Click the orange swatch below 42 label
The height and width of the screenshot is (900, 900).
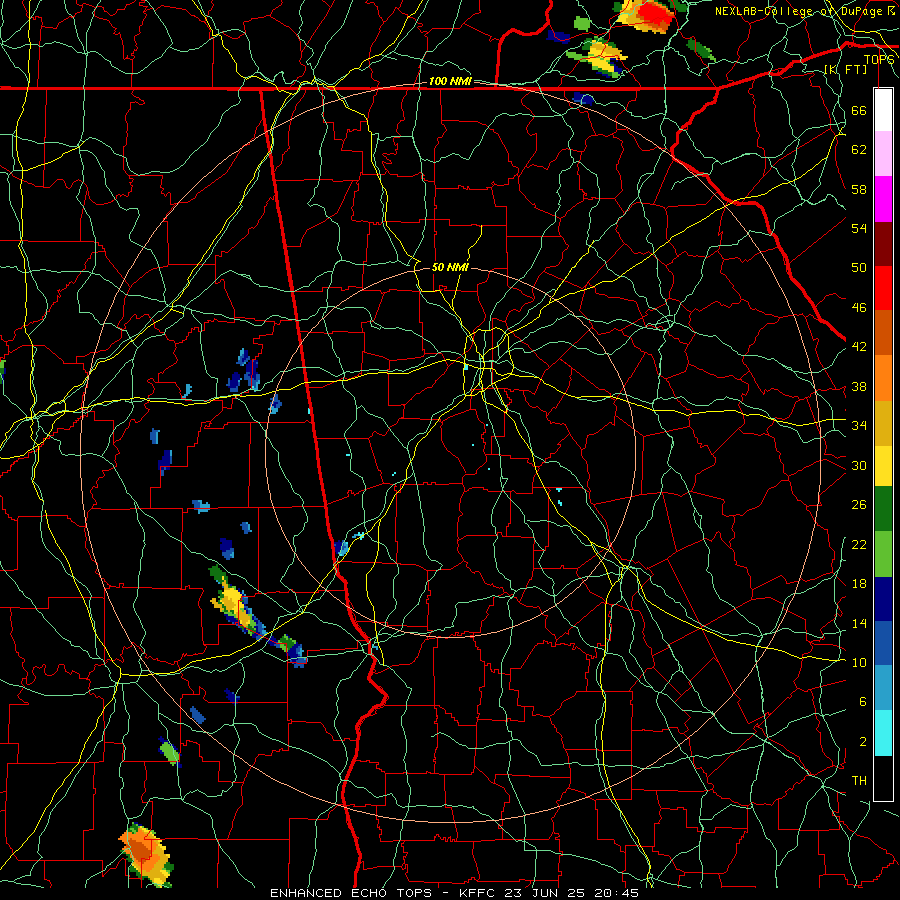[883, 378]
